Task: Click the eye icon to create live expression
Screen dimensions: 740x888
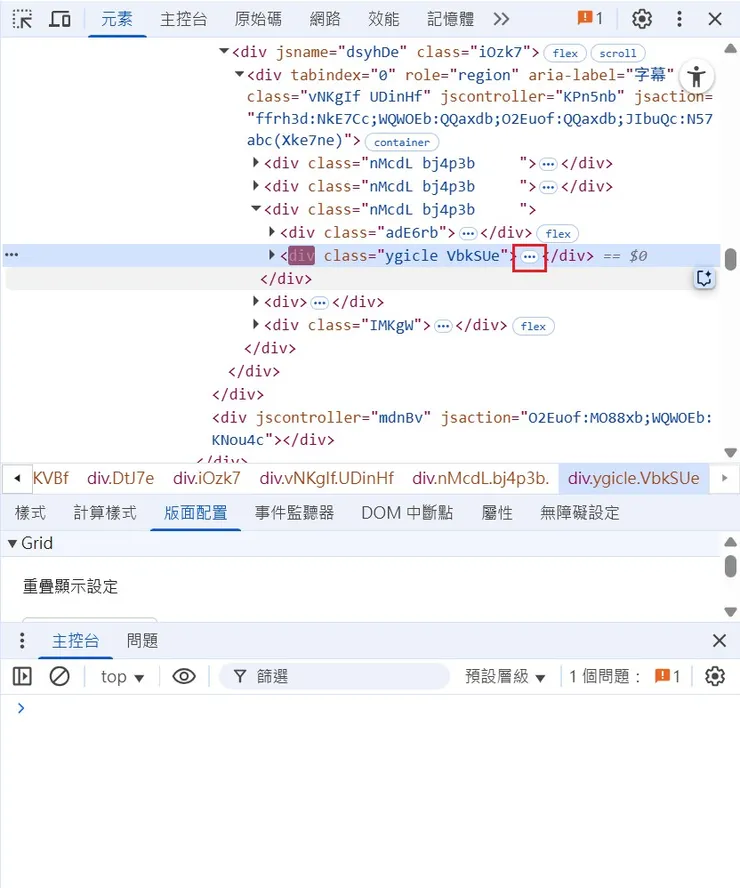Action: (x=184, y=676)
